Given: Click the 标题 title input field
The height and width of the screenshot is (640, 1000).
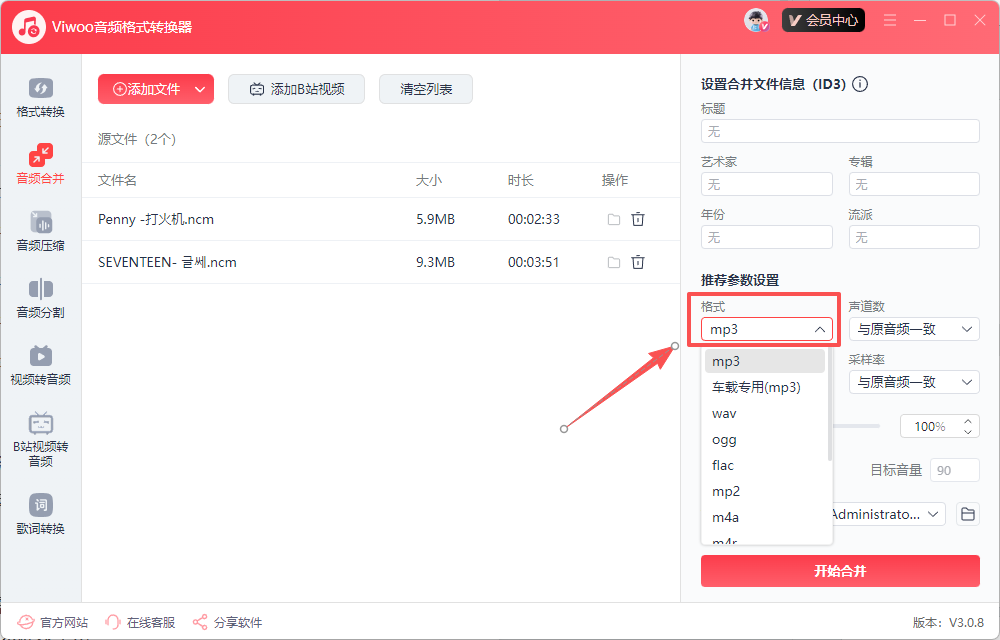Looking at the screenshot, I should [x=839, y=131].
